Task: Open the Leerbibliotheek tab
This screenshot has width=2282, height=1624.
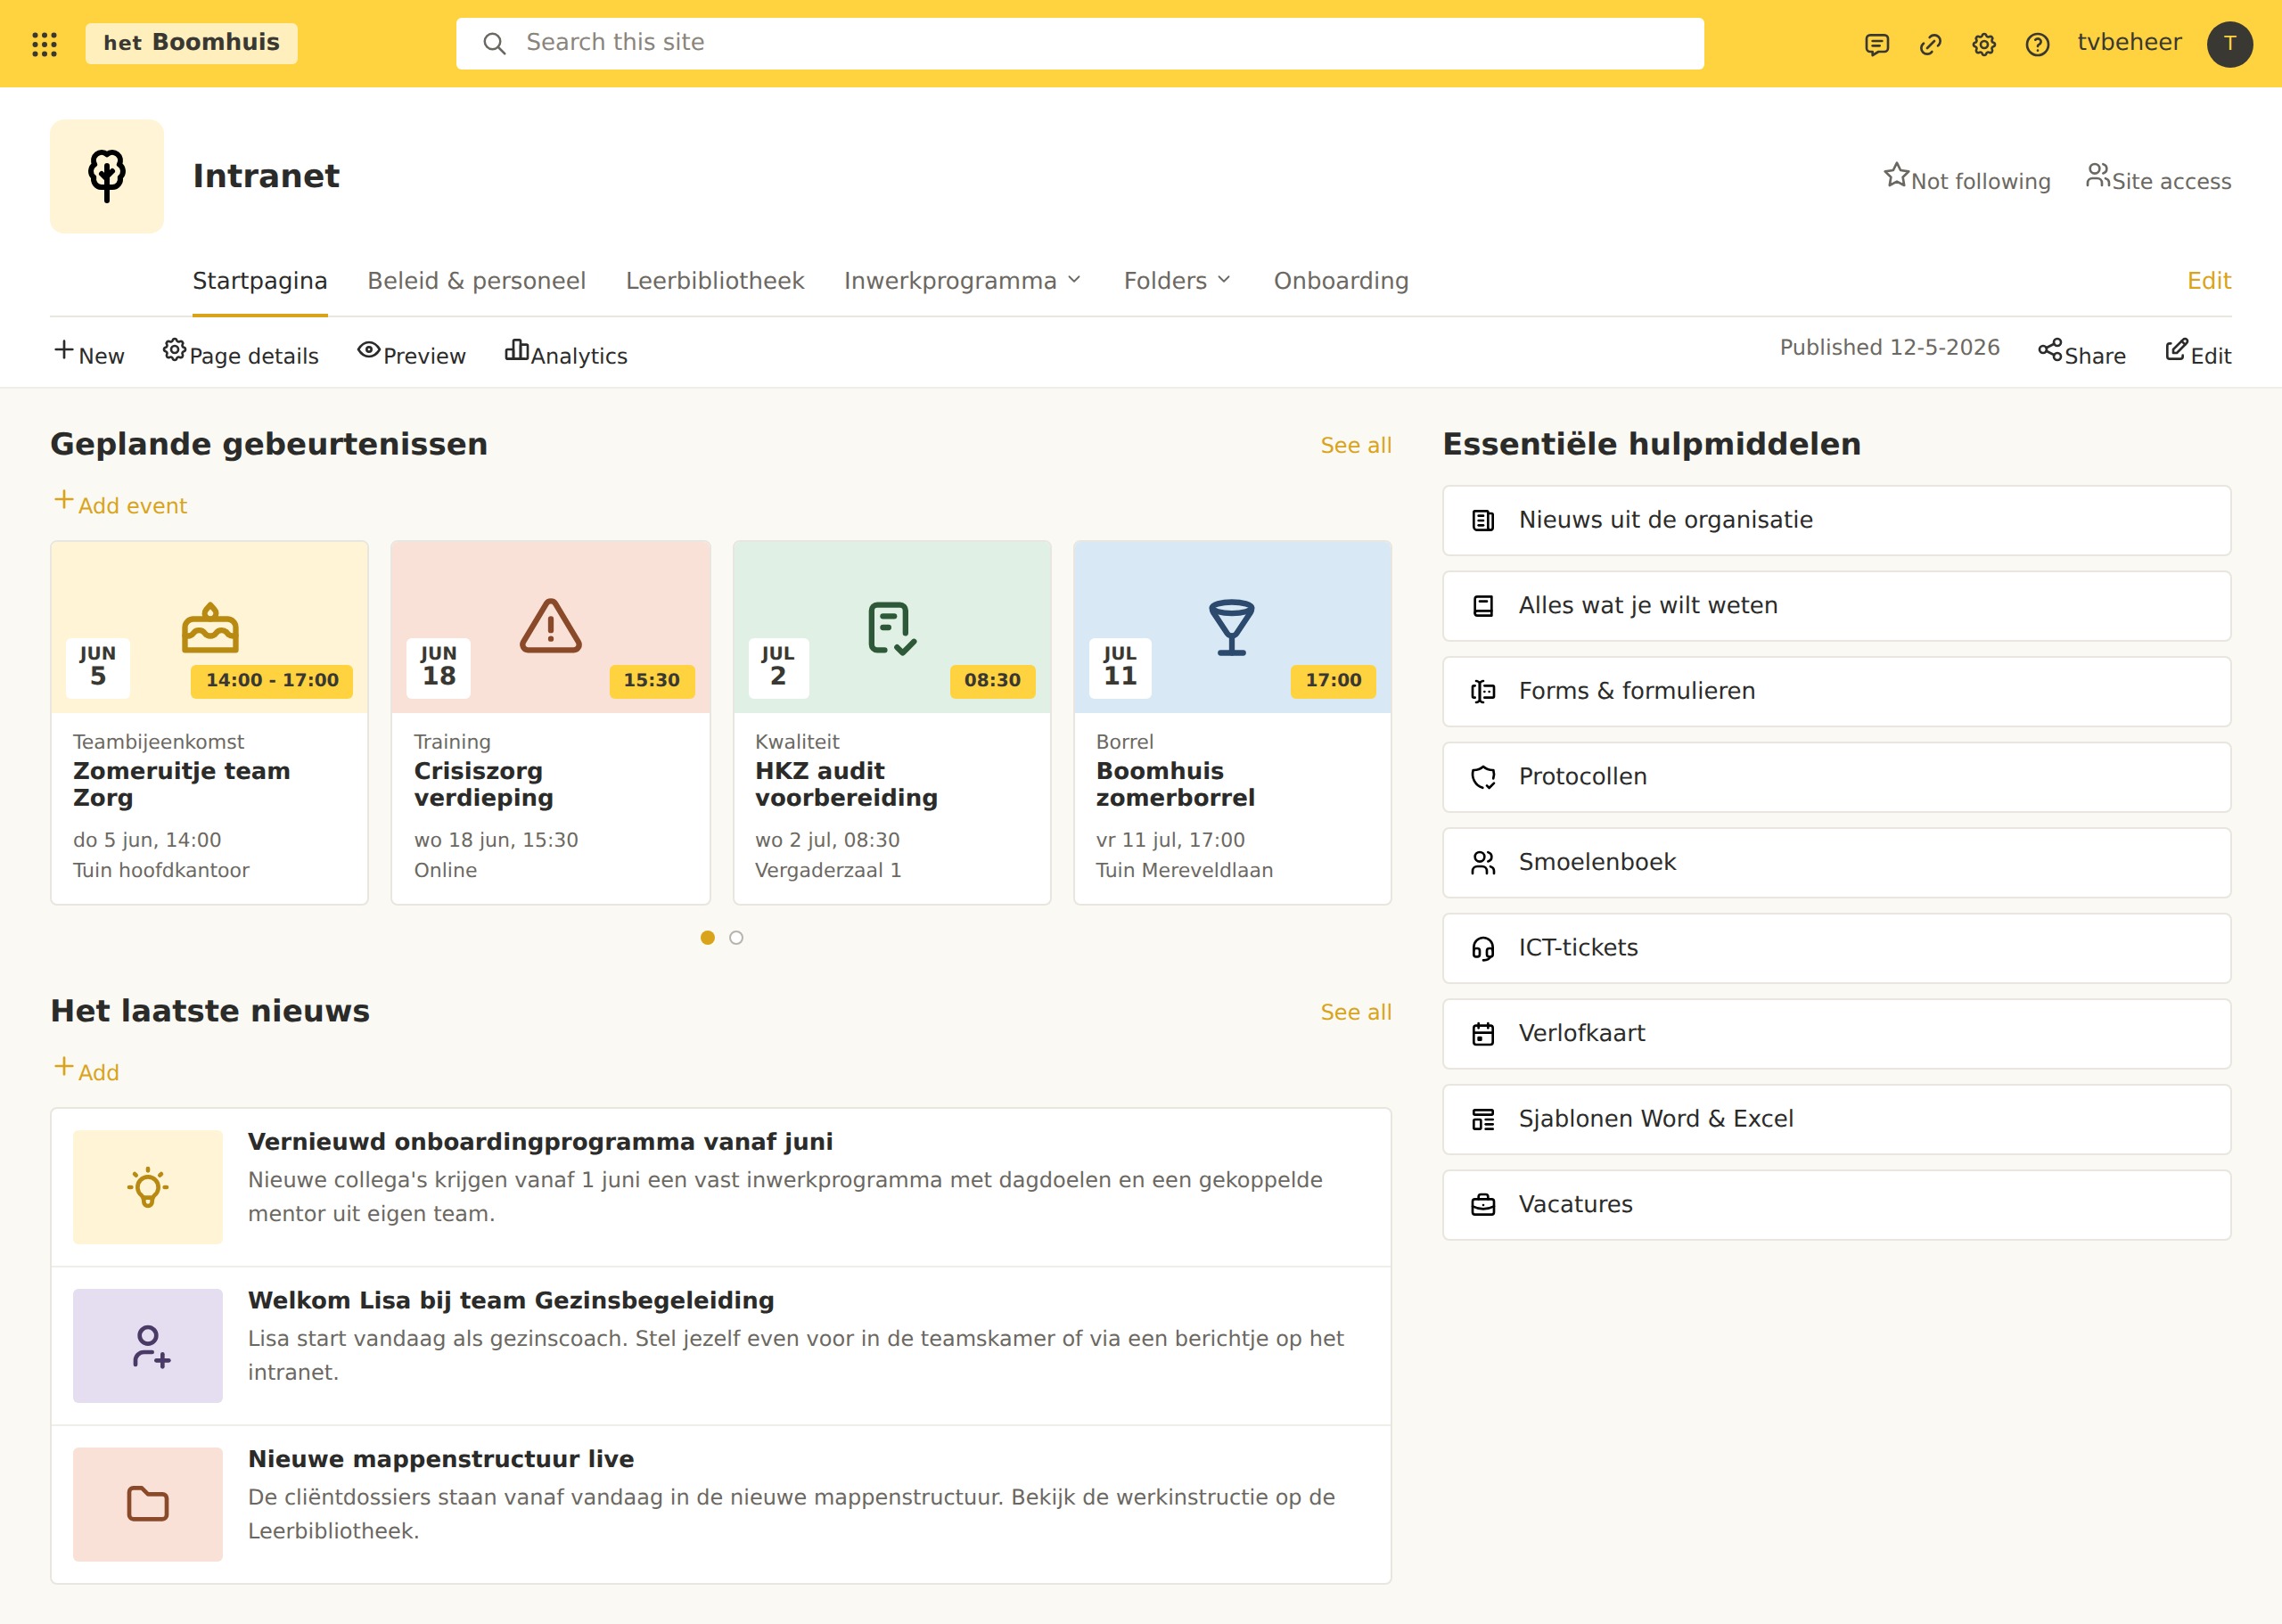Action: [x=715, y=281]
